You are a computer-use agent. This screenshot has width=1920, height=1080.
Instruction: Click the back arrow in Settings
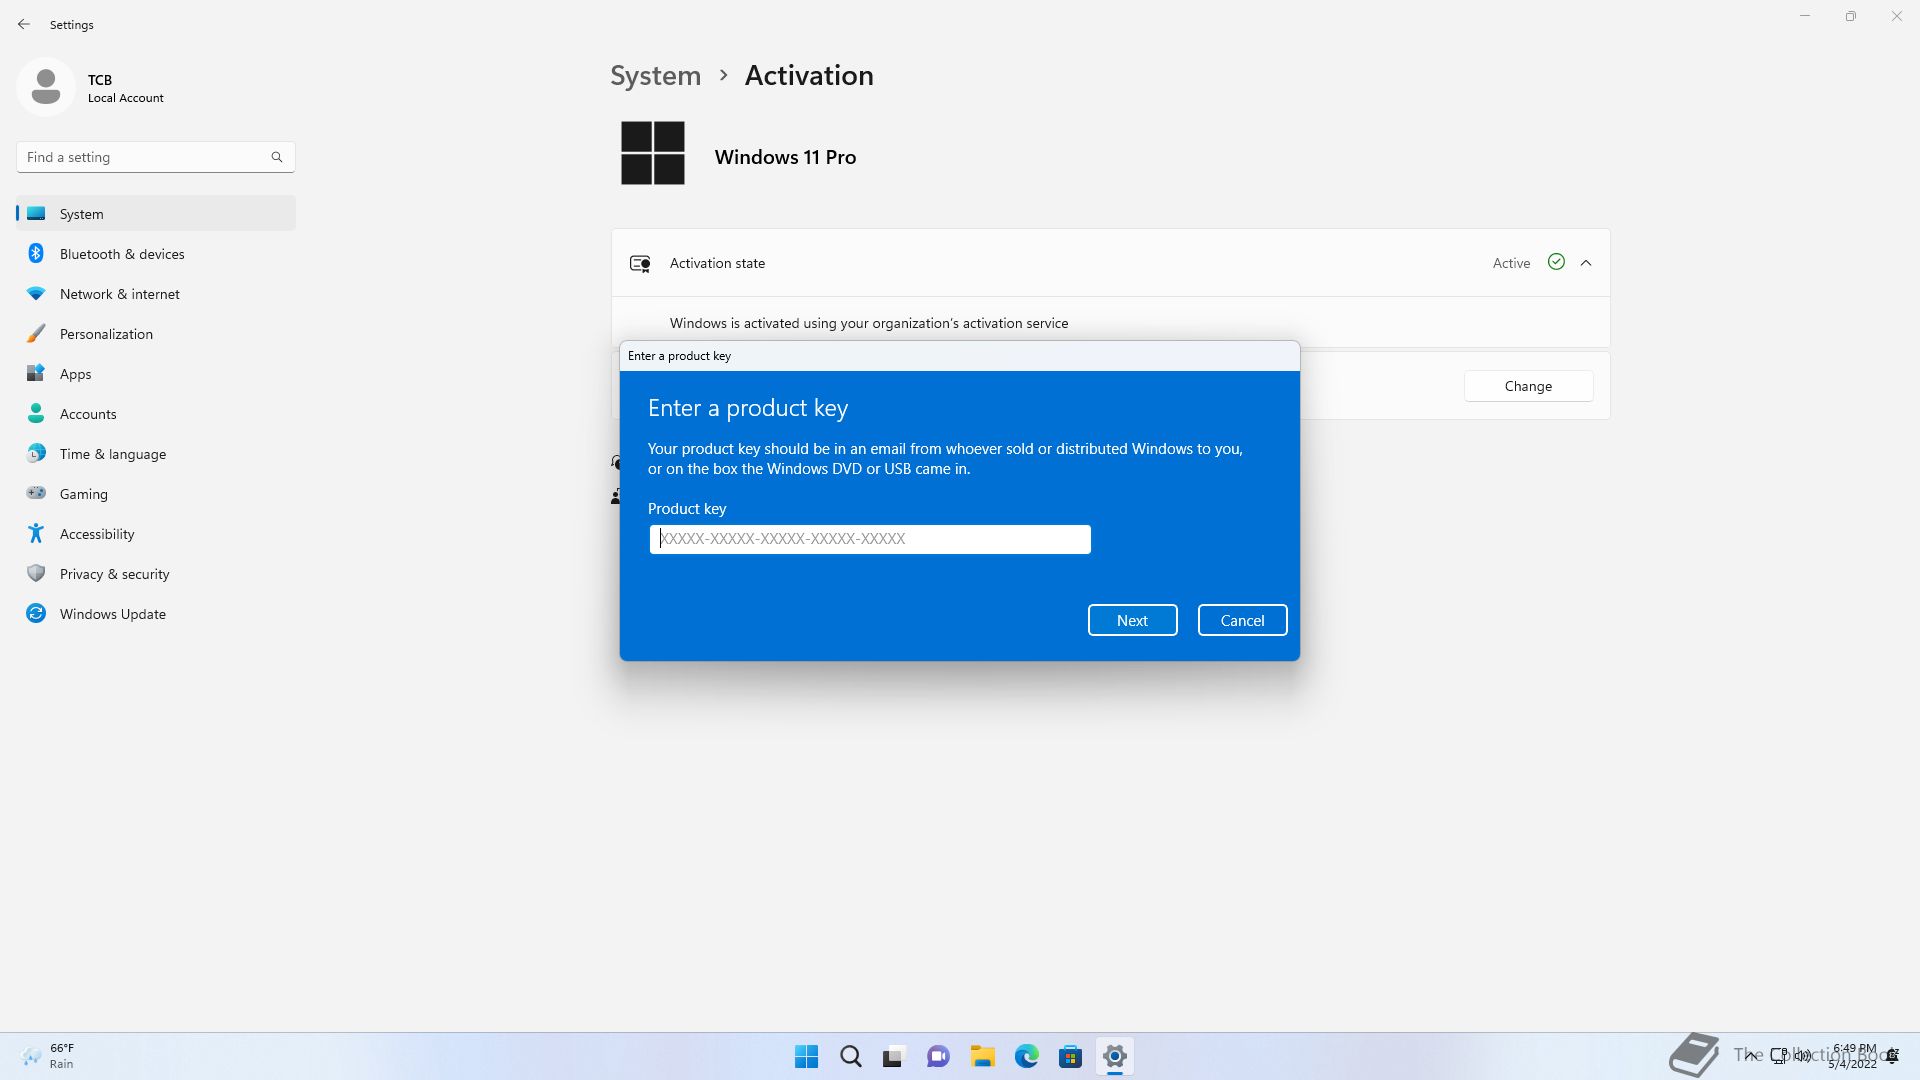pyautogui.click(x=24, y=24)
